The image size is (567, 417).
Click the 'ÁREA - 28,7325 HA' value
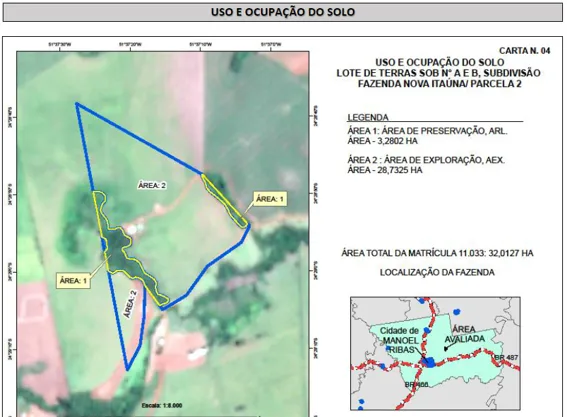point(385,170)
